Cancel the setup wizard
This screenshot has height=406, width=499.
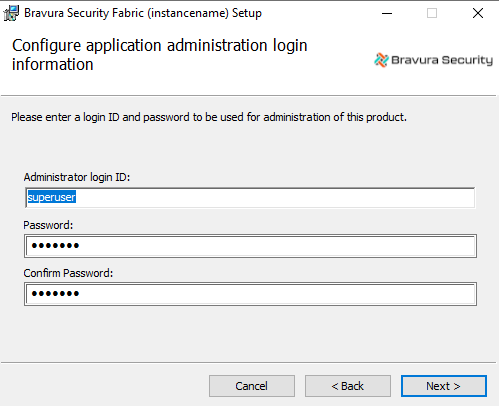(252, 386)
